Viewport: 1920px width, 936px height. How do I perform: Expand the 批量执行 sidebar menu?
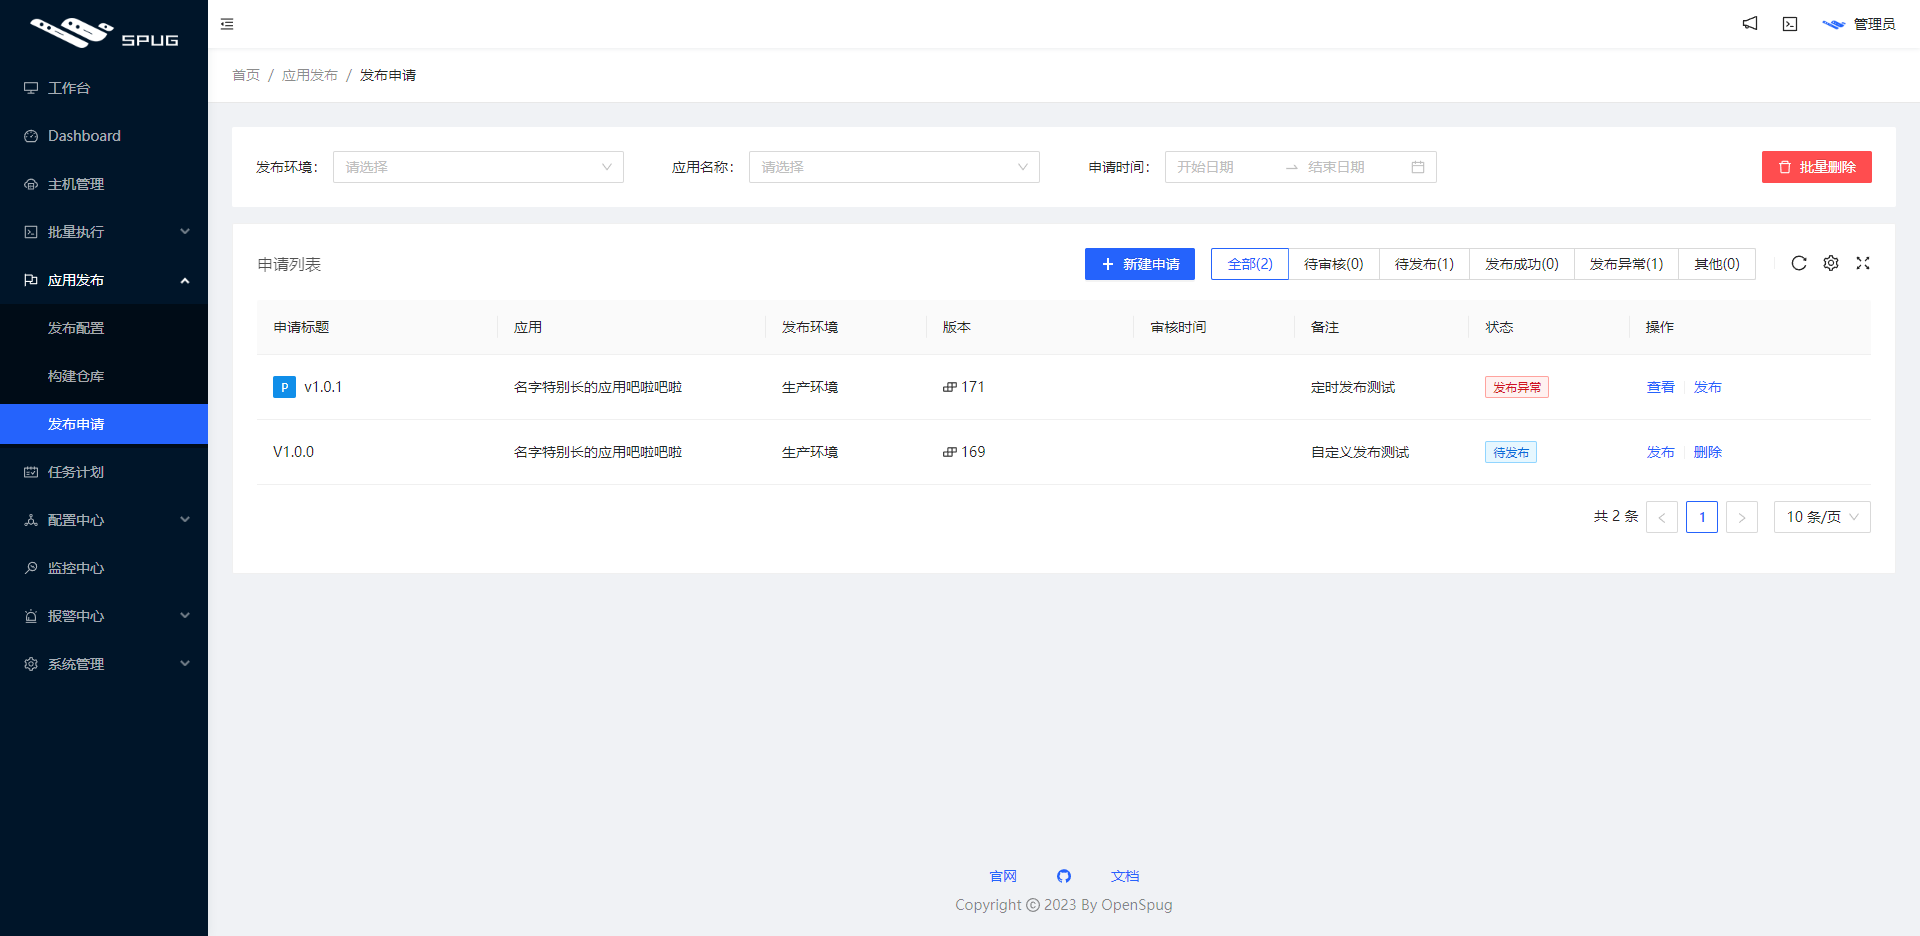coord(104,232)
